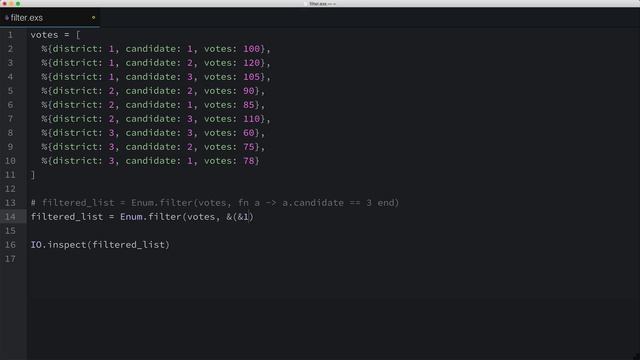Click the word 'district' on line 2
This screenshot has height=360, width=640.
pos(75,49)
